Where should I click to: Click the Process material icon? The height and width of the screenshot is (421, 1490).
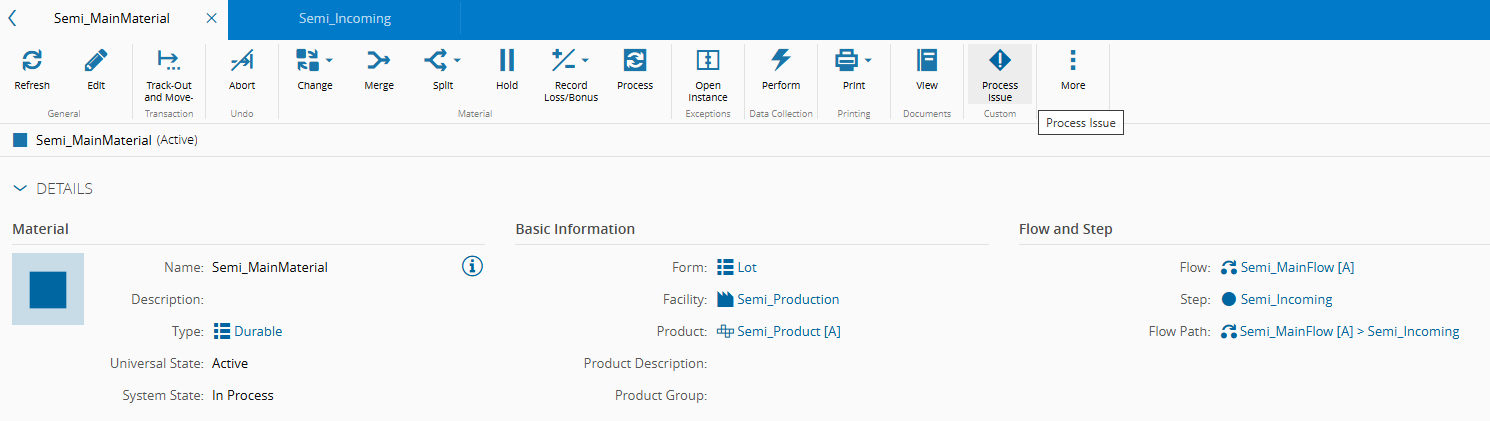pos(635,61)
